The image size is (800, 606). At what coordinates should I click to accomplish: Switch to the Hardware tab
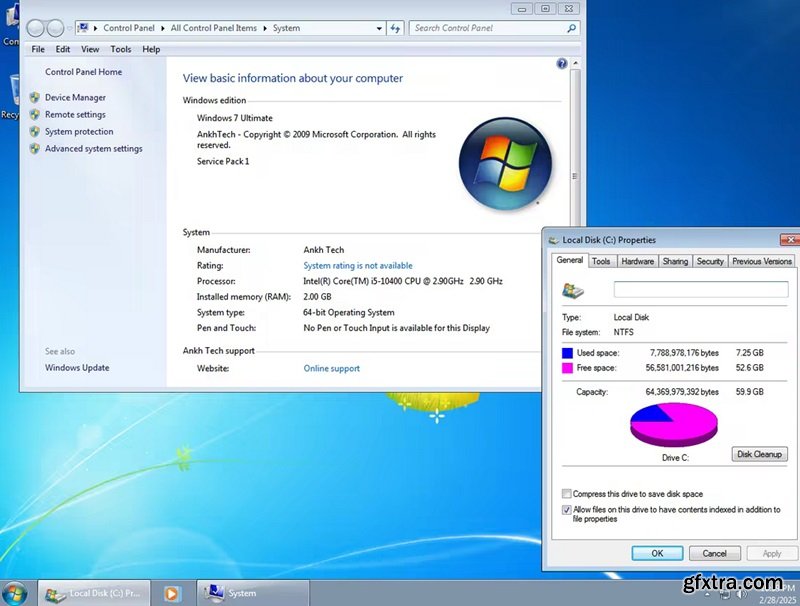point(637,261)
